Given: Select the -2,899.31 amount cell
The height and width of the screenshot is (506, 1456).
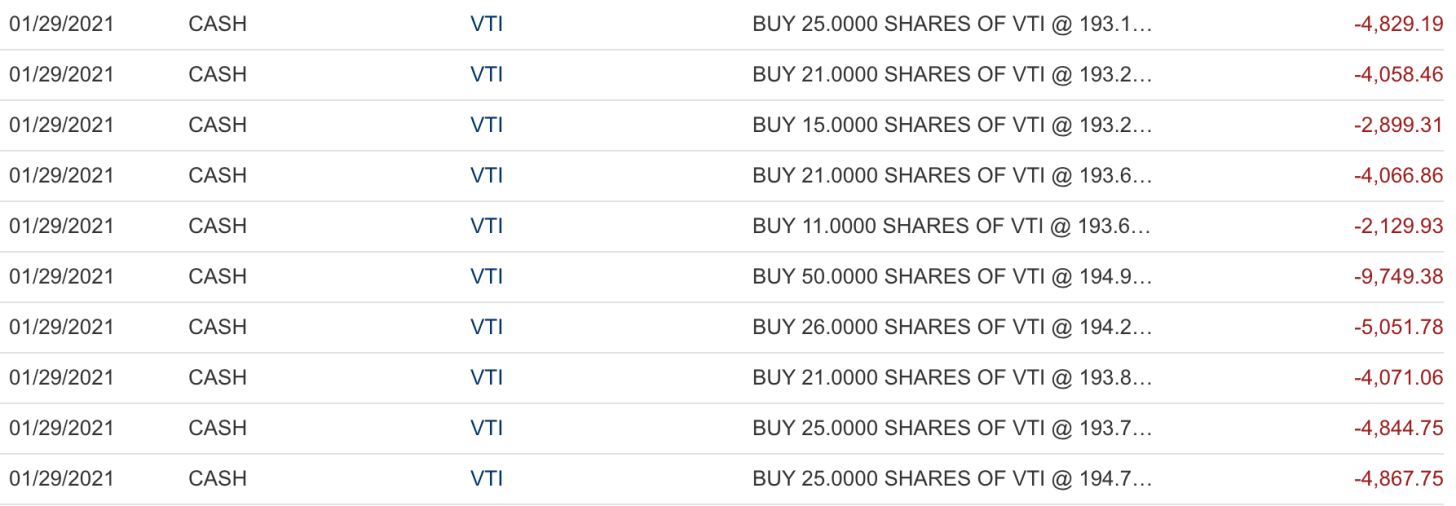Looking at the screenshot, I should 1398,125.
